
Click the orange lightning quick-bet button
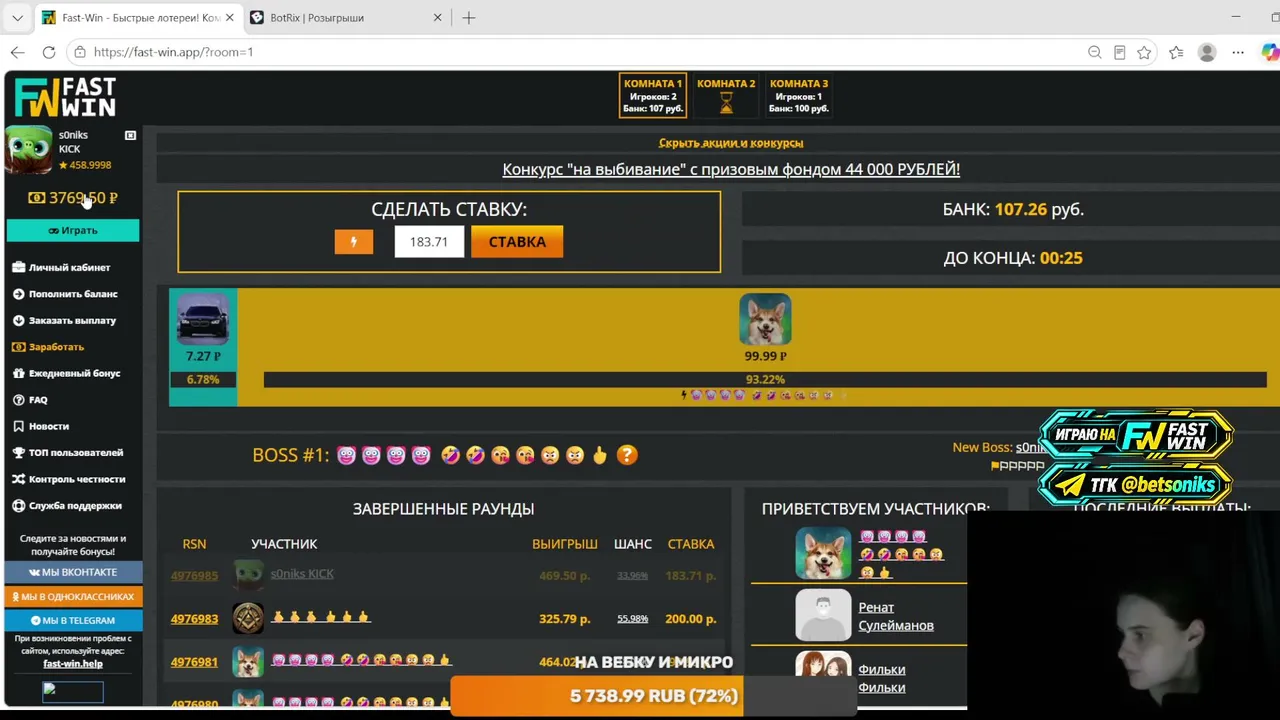(x=353, y=242)
